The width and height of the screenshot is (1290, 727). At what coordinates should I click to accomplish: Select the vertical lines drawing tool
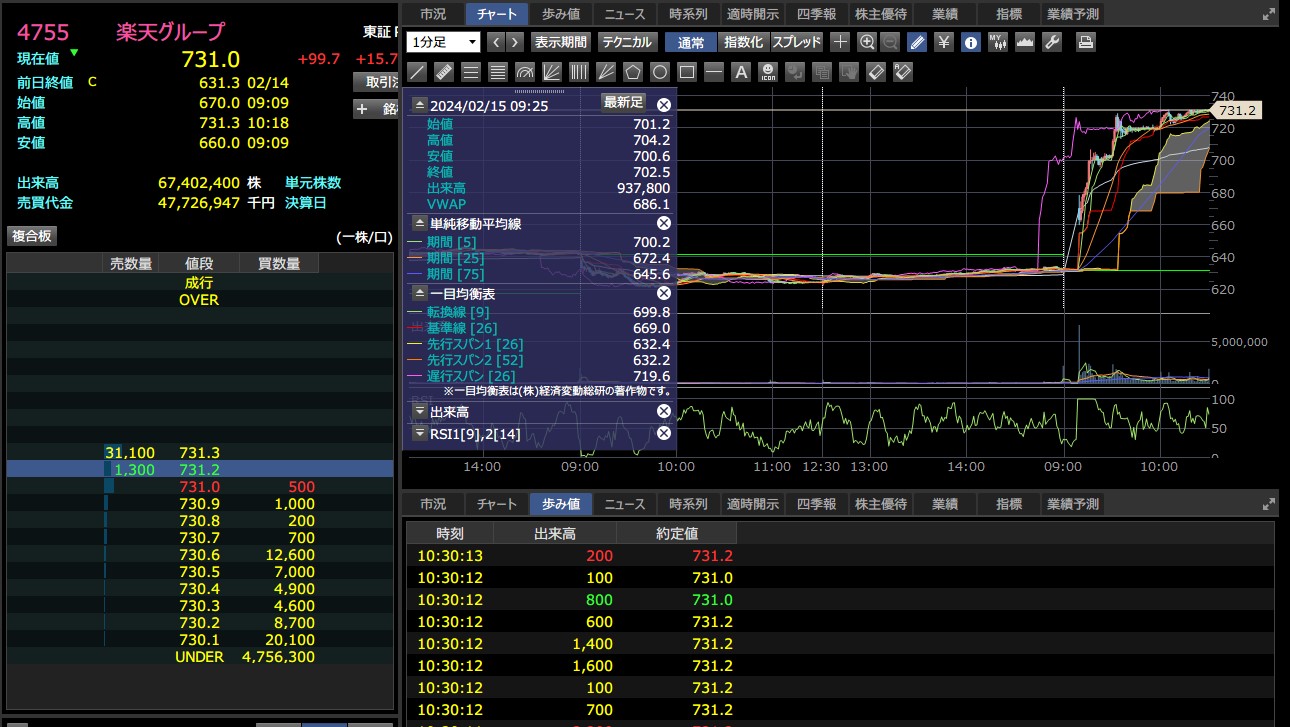pos(579,72)
